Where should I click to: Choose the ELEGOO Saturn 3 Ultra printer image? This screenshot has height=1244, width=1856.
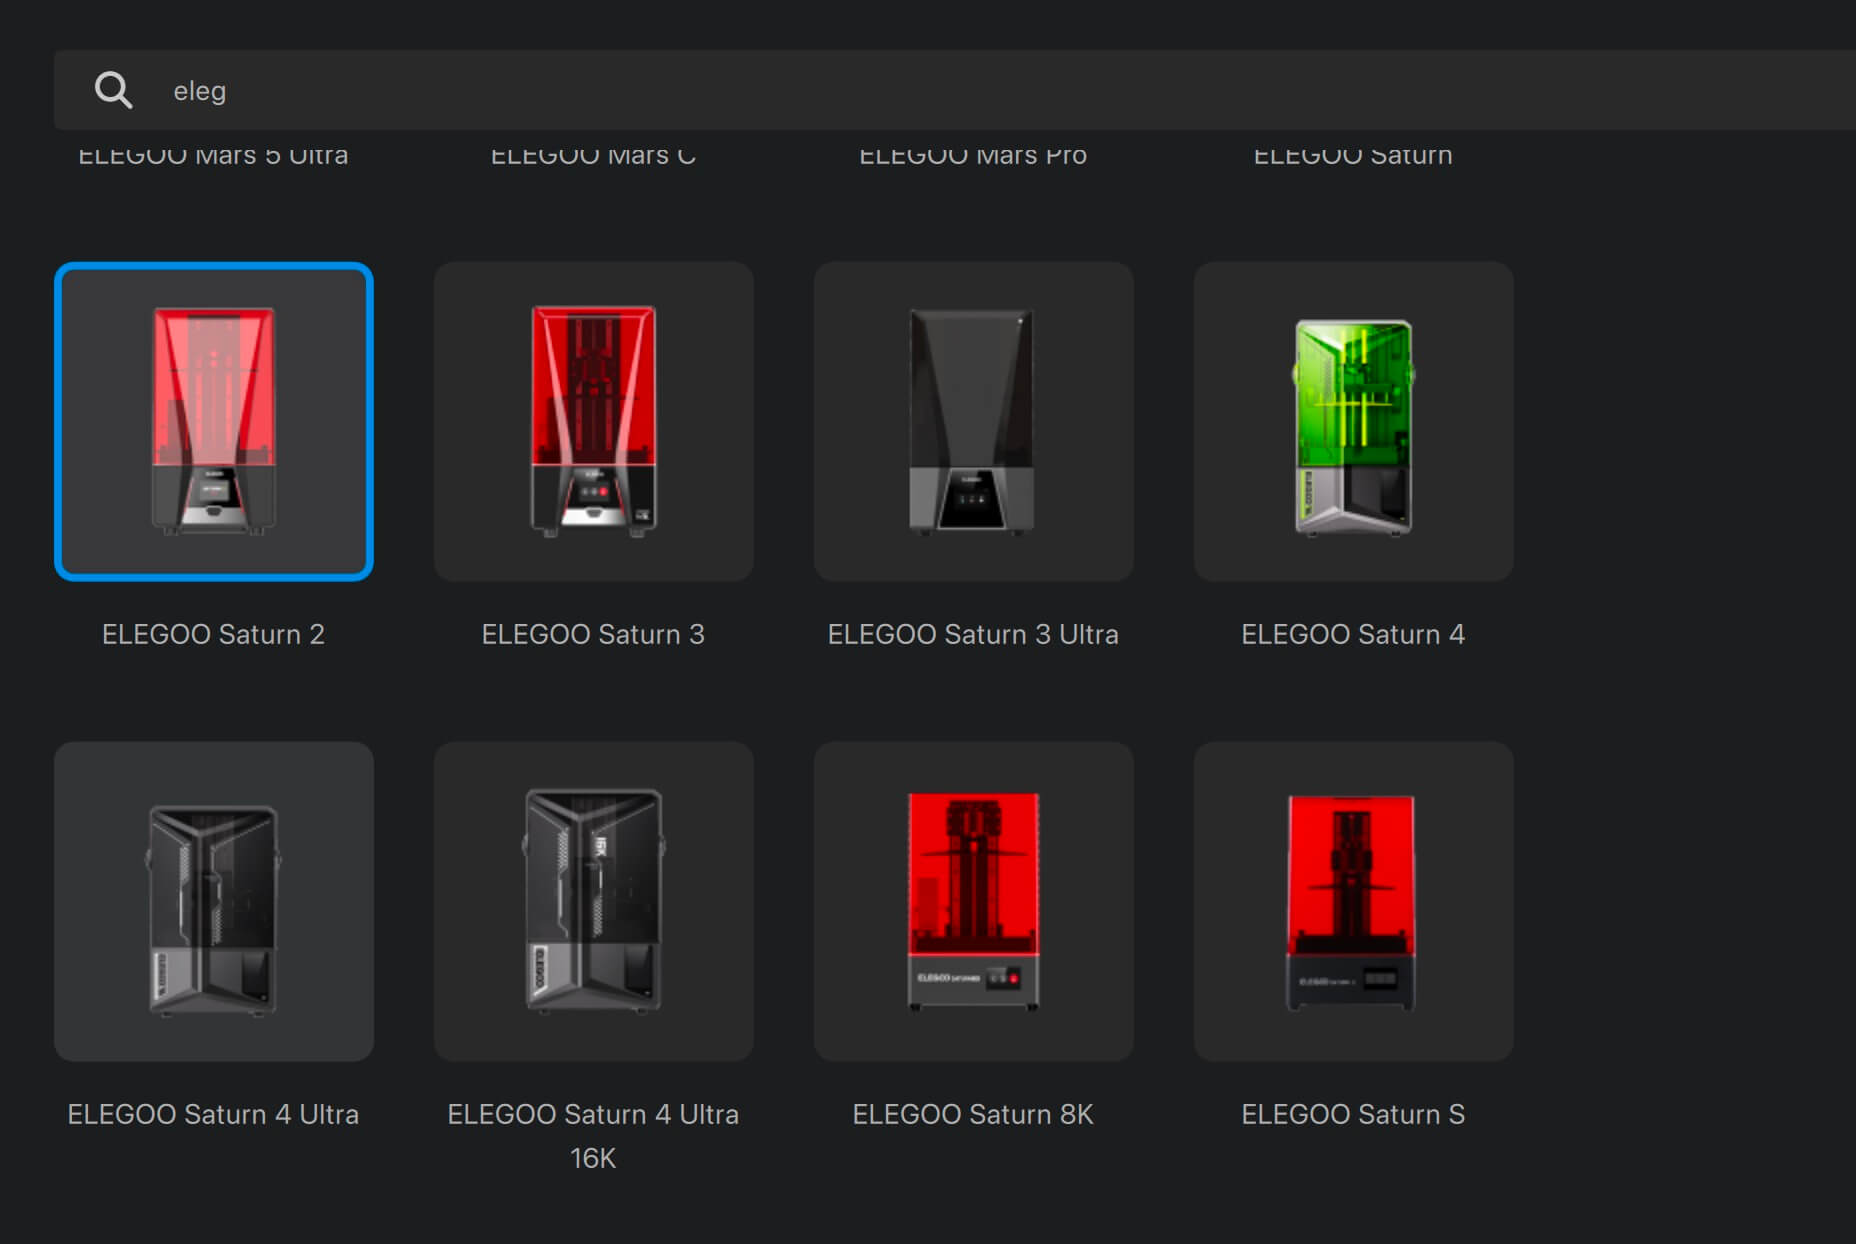point(974,421)
